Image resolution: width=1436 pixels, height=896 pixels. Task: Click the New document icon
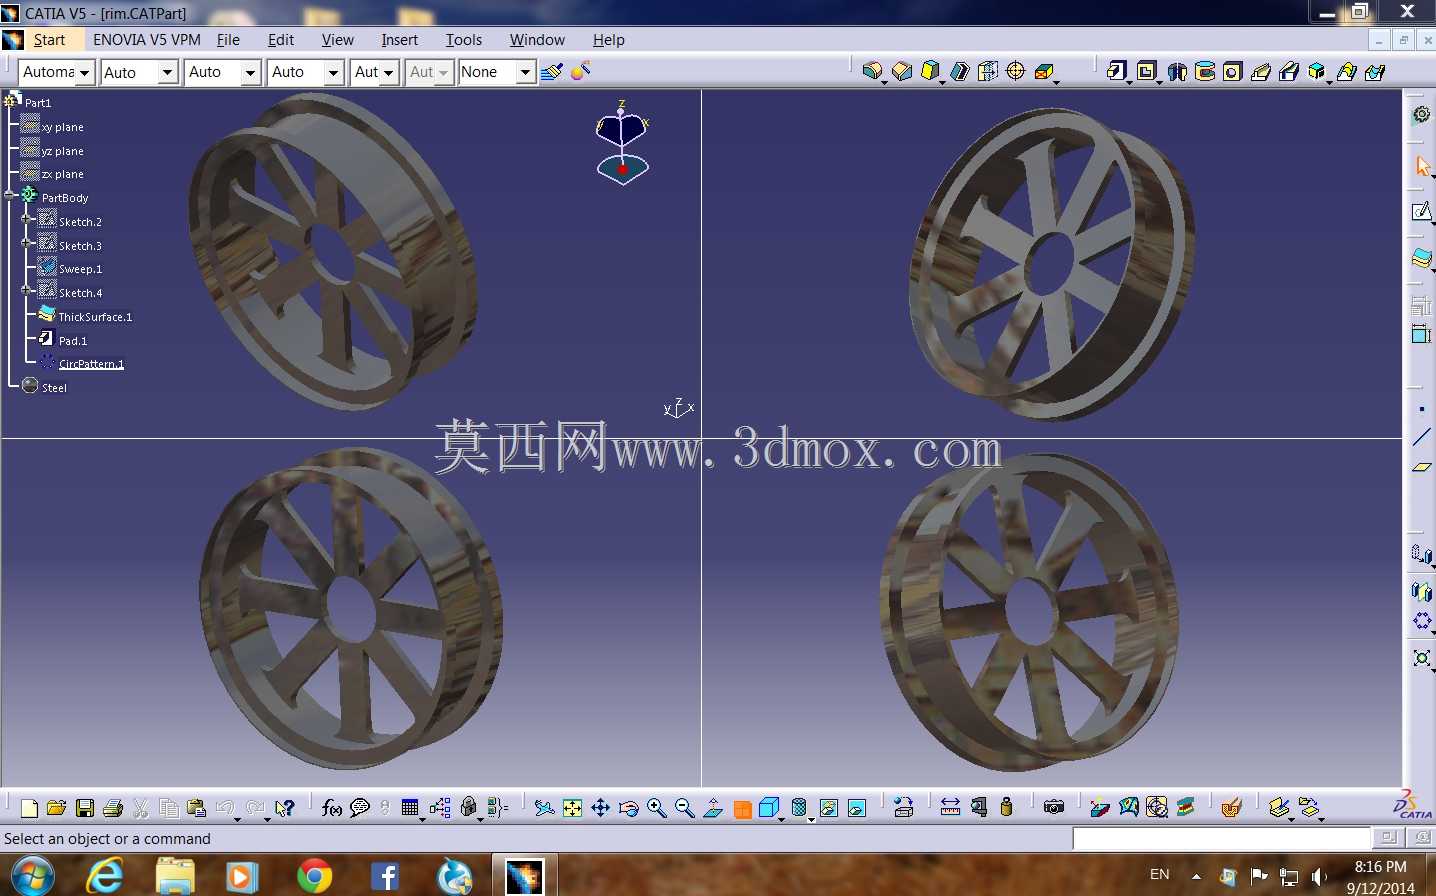point(29,808)
